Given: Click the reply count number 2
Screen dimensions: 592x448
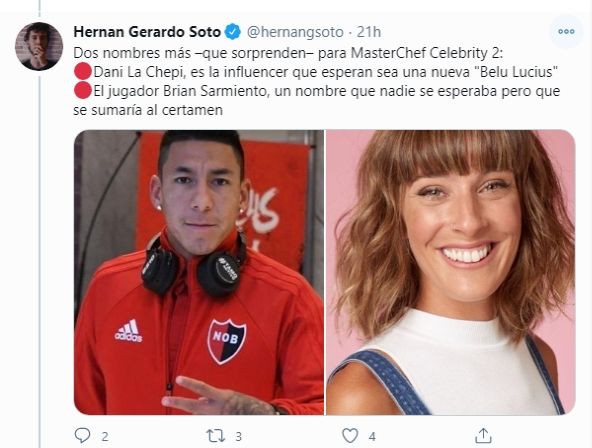Looking at the screenshot, I should [x=105, y=437].
